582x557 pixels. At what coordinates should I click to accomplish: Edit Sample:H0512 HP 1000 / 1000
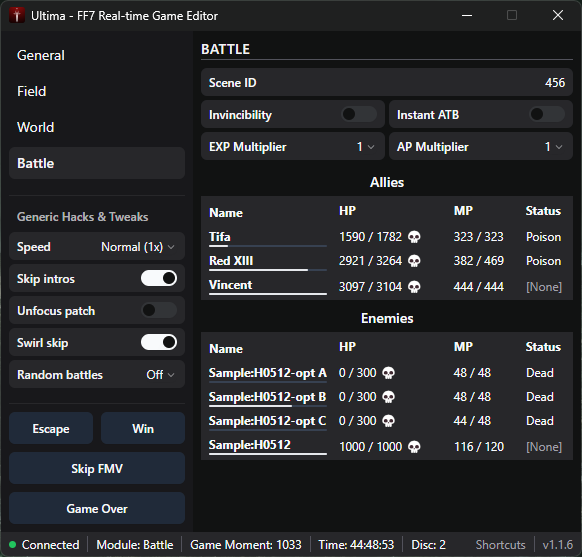(370, 447)
